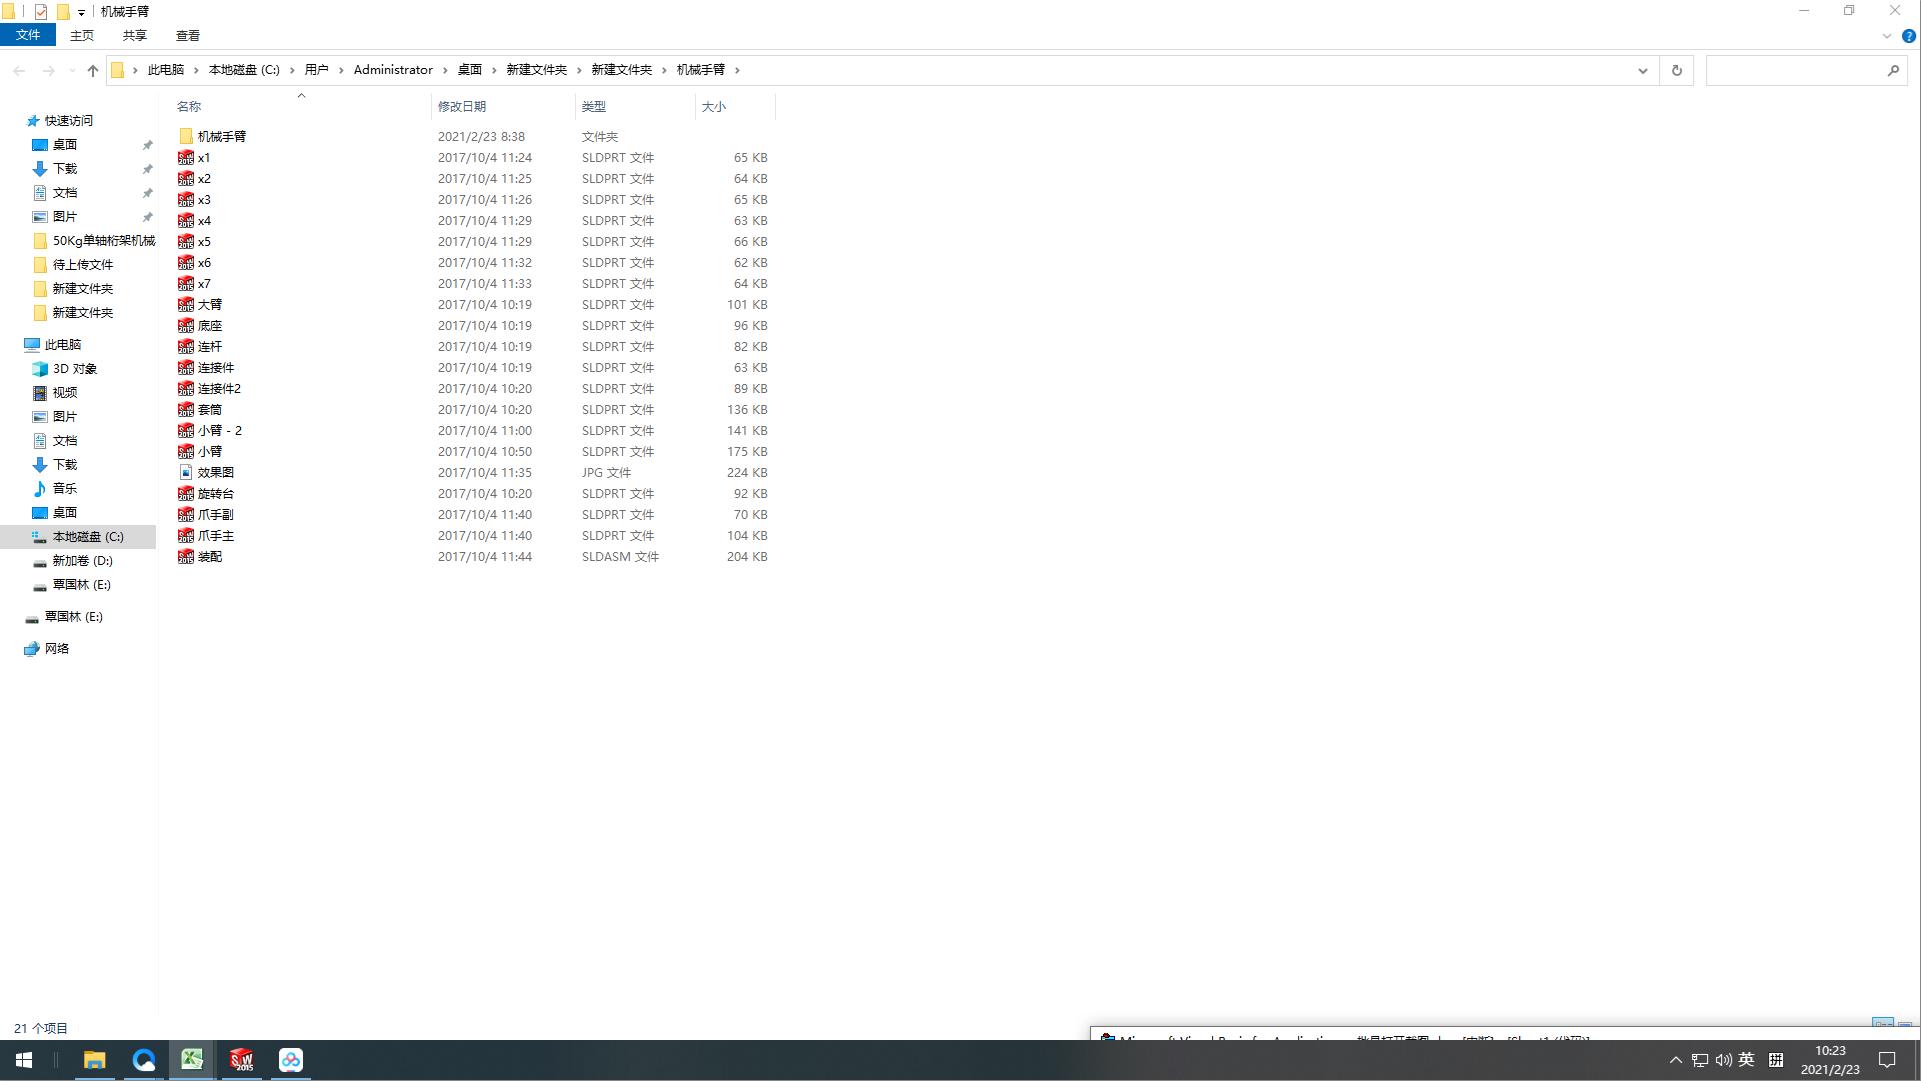1921x1081 pixels.
Task: Open the Excel taskbar icon
Action: [x=192, y=1060]
